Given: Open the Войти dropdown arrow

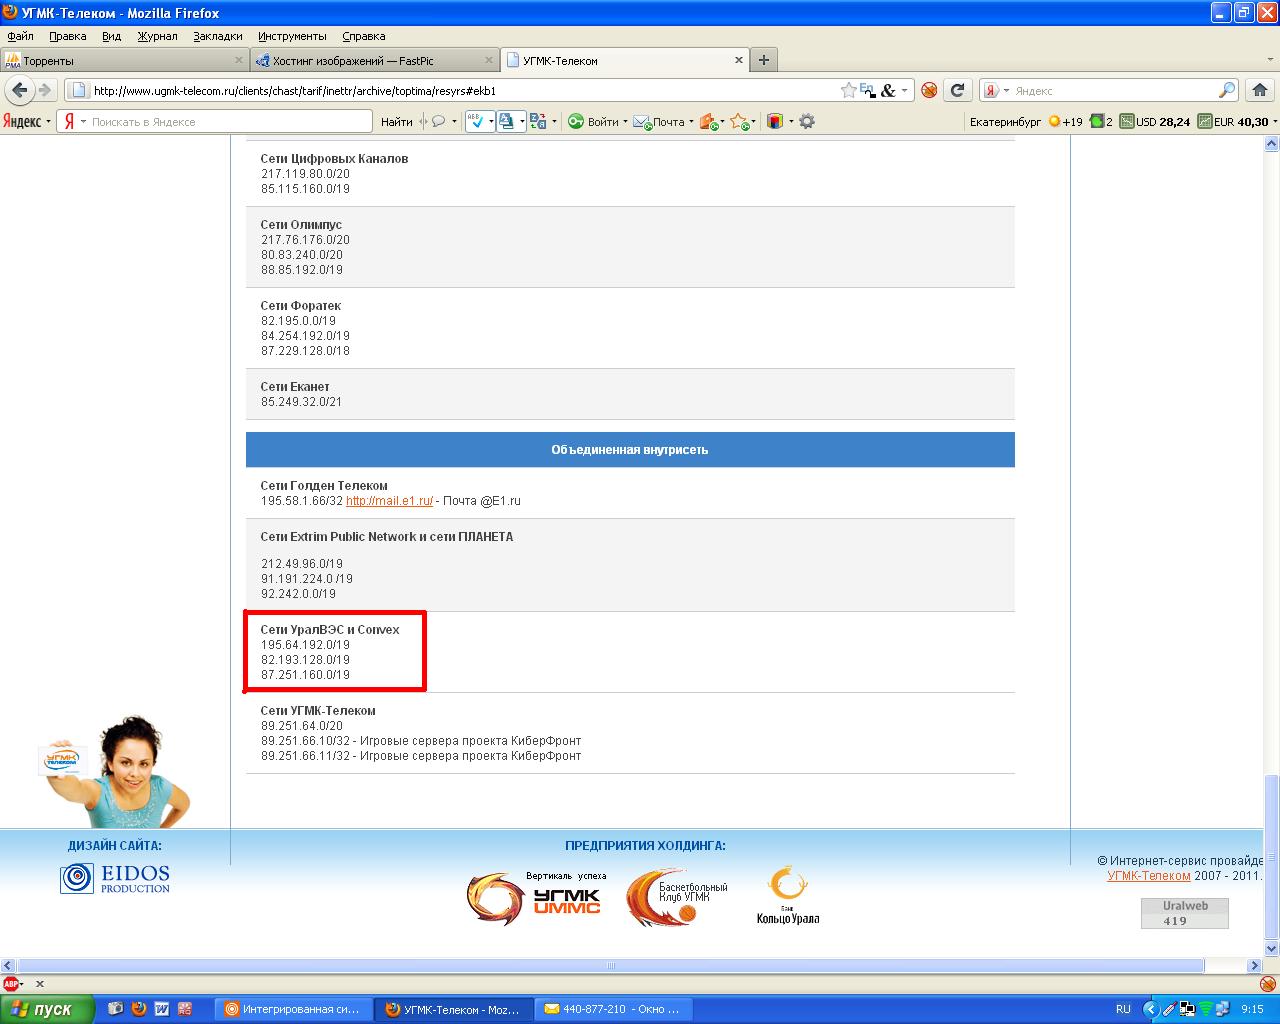Looking at the screenshot, I should coord(625,122).
